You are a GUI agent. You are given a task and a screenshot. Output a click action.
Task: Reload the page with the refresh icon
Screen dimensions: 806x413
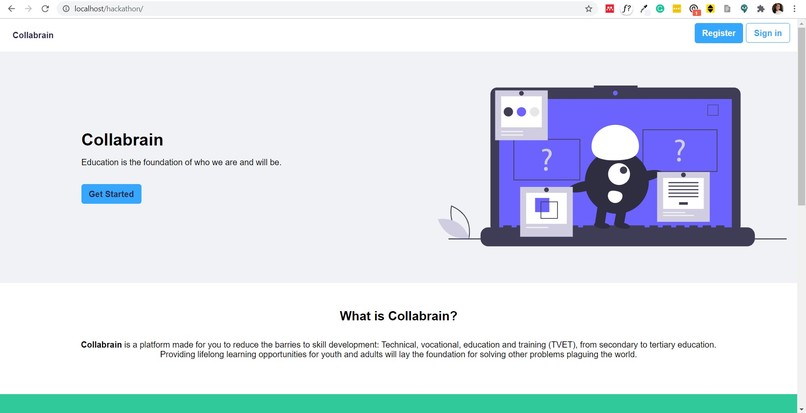pos(45,9)
